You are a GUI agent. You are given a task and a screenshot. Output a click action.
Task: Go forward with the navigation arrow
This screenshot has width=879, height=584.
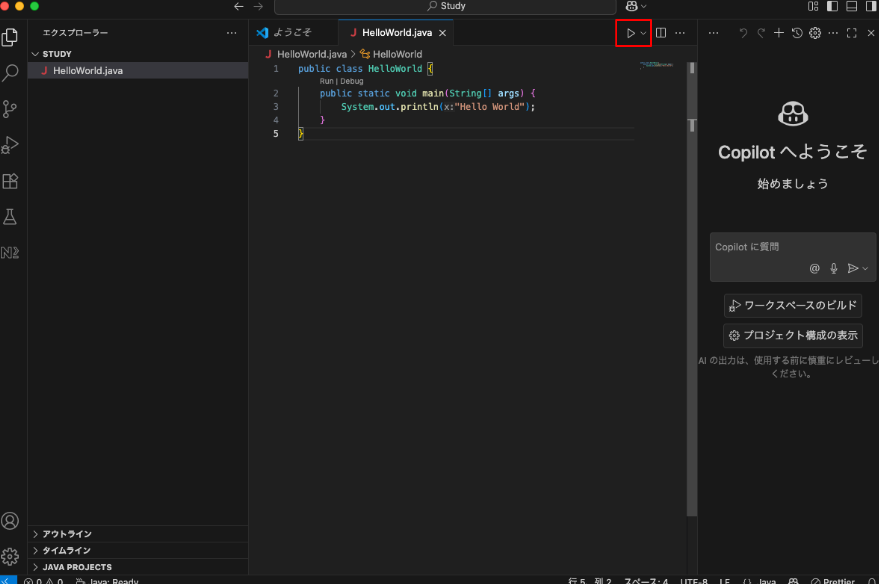click(x=258, y=6)
